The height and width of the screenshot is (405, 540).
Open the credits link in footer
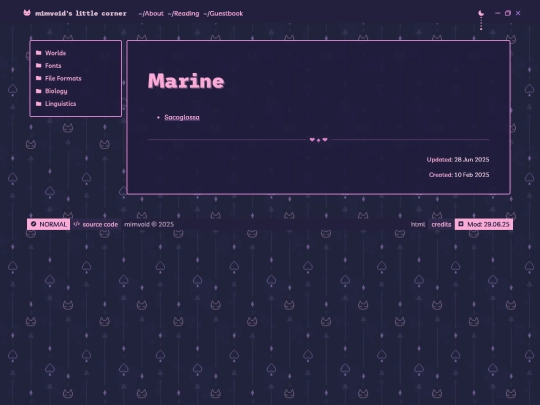[441, 224]
